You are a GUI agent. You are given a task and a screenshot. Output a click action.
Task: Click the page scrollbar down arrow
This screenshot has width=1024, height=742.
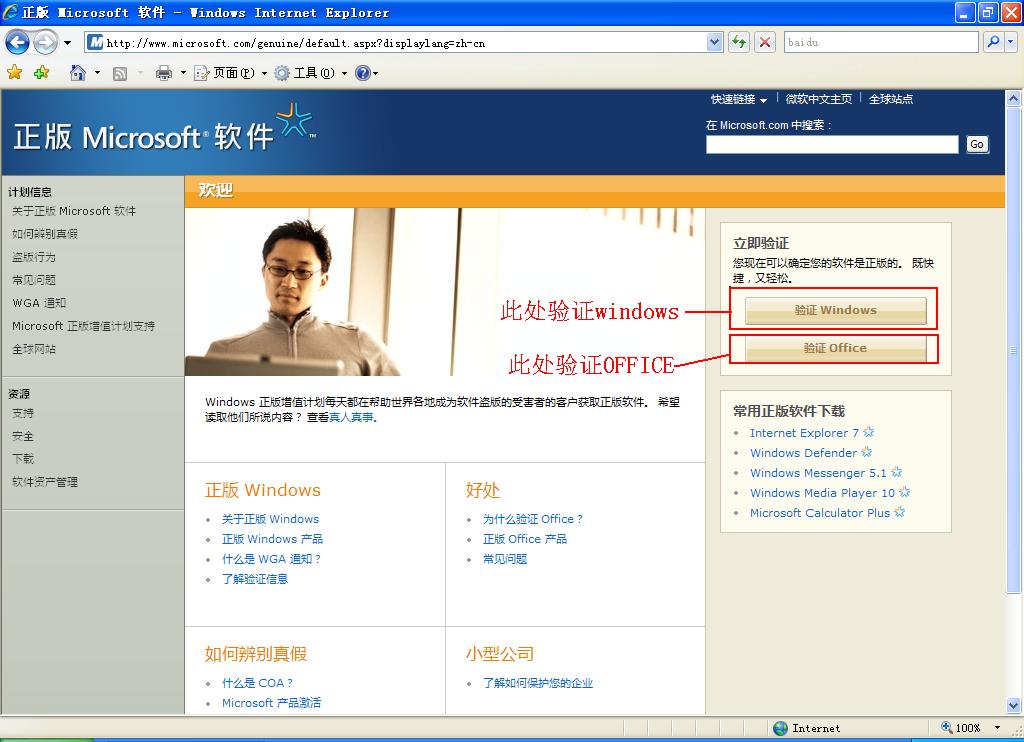1013,705
